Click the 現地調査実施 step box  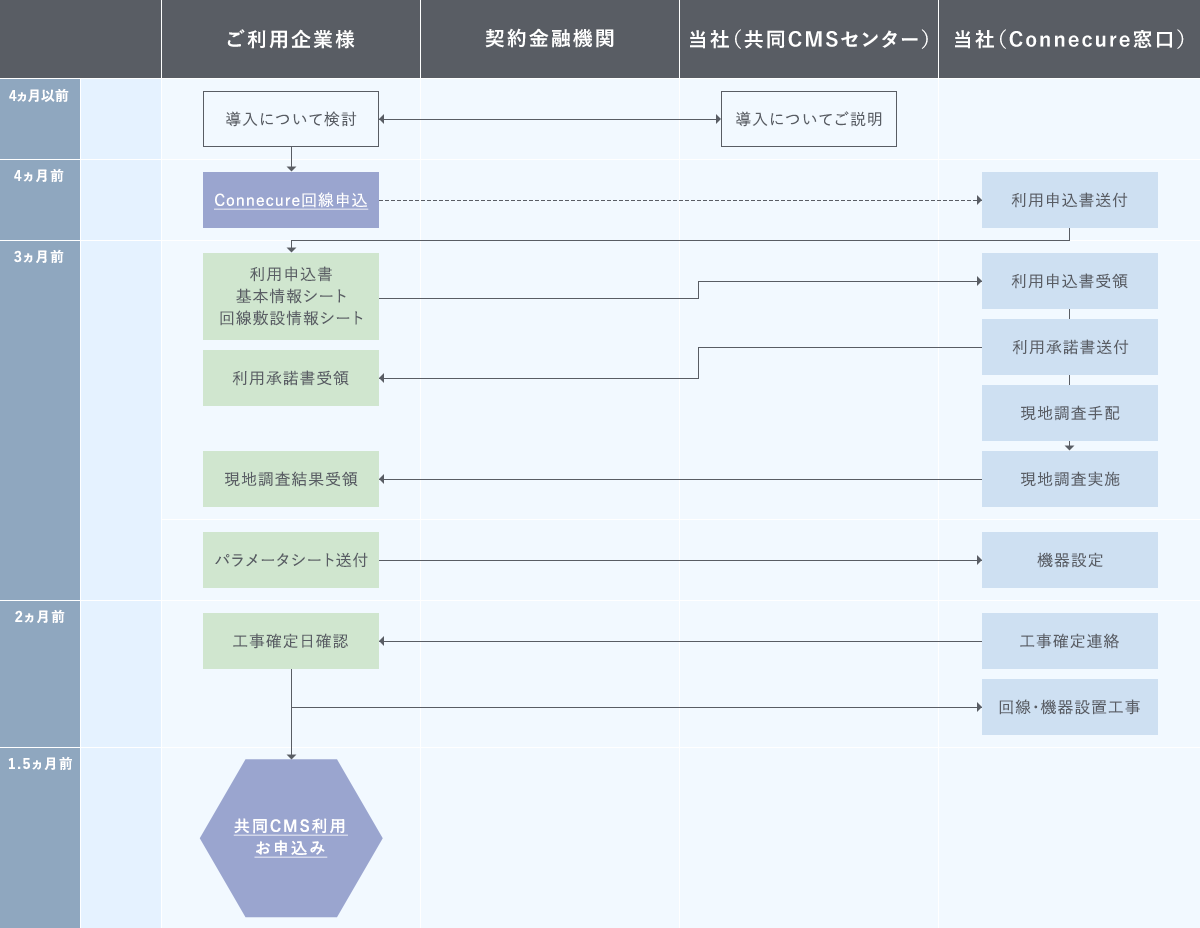(1069, 479)
